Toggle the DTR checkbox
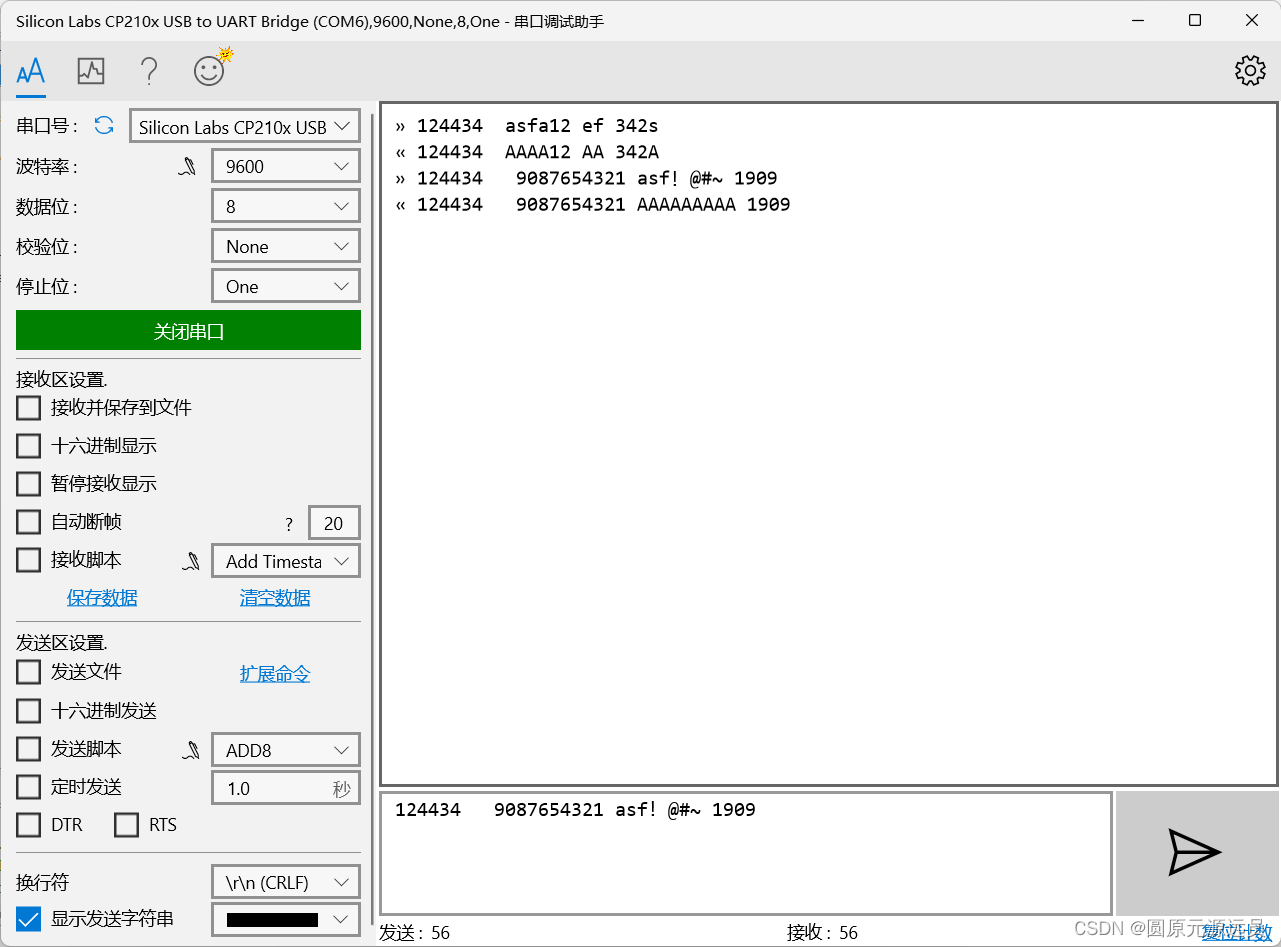1281x947 pixels. (x=29, y=825)
